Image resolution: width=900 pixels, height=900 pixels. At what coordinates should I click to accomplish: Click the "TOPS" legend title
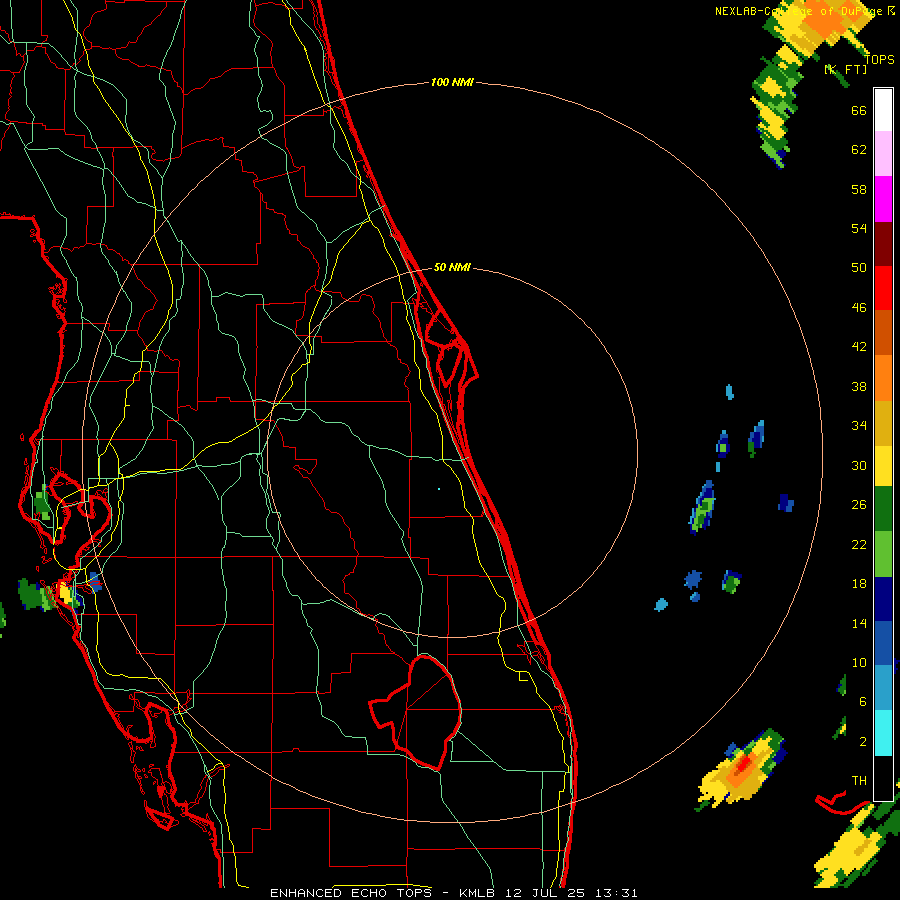pos(879,59)
